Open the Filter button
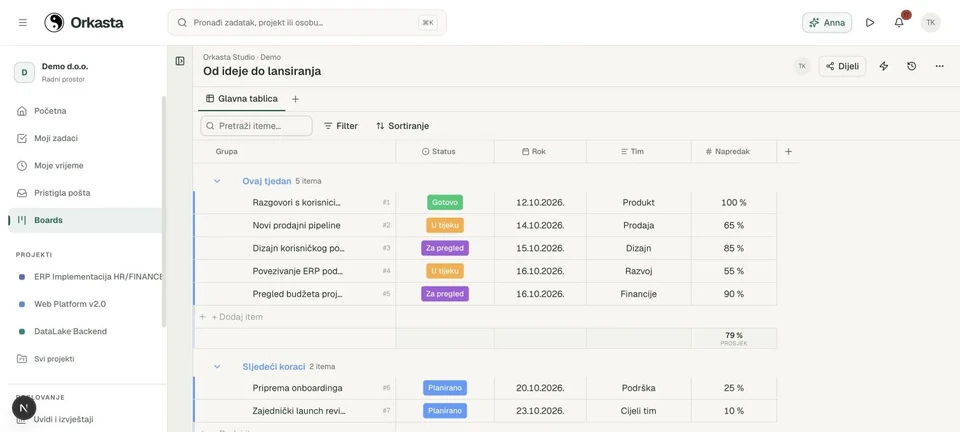 (340, 125)
